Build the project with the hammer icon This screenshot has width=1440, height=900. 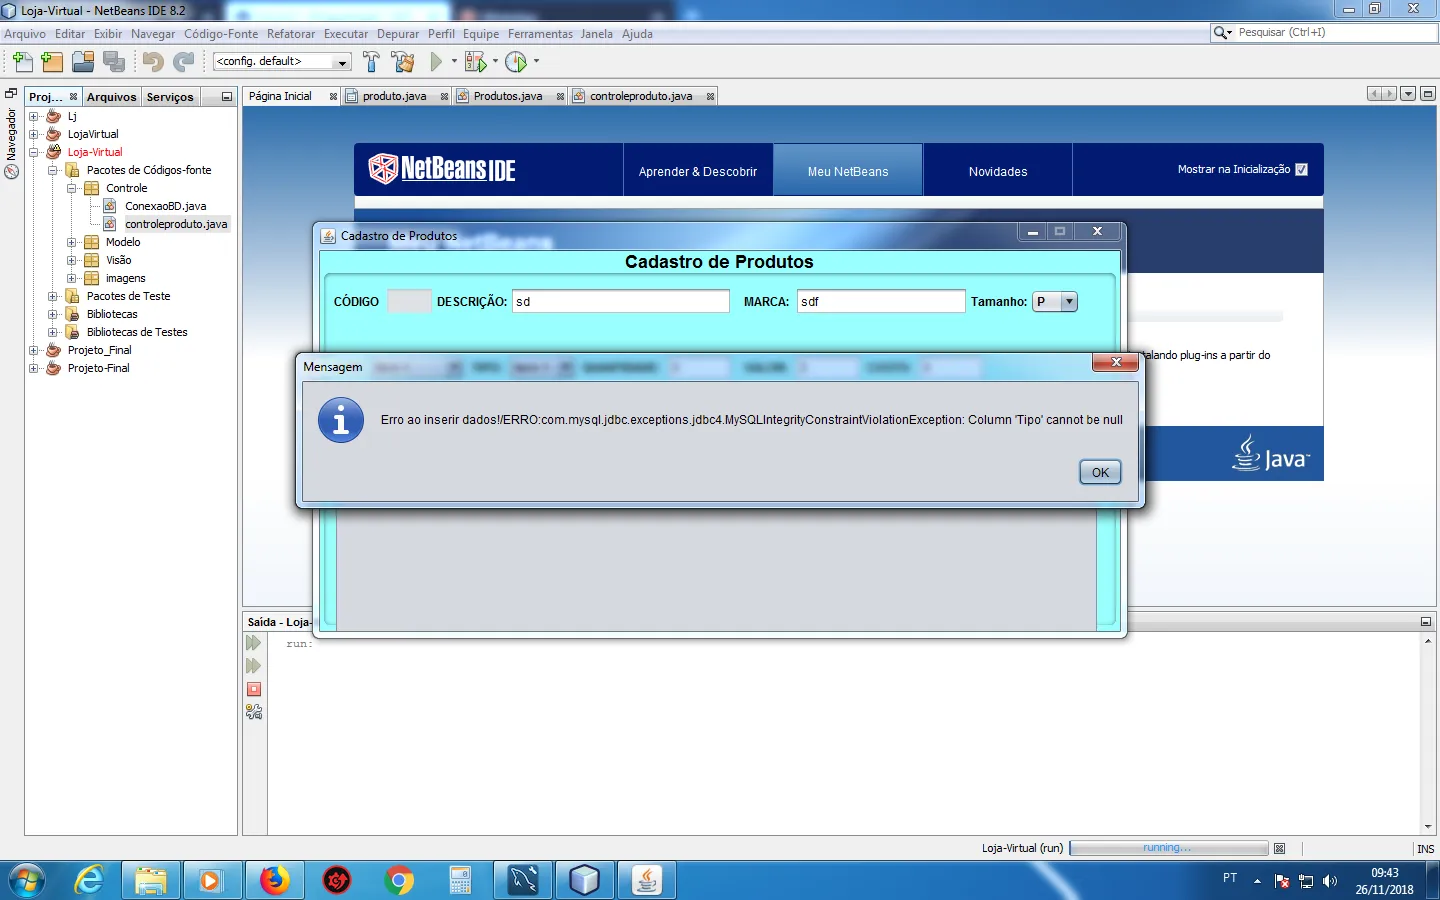tap(371, 62)
